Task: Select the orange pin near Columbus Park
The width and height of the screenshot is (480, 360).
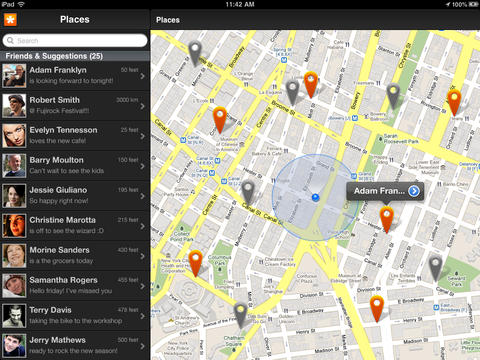Action: 195,263
